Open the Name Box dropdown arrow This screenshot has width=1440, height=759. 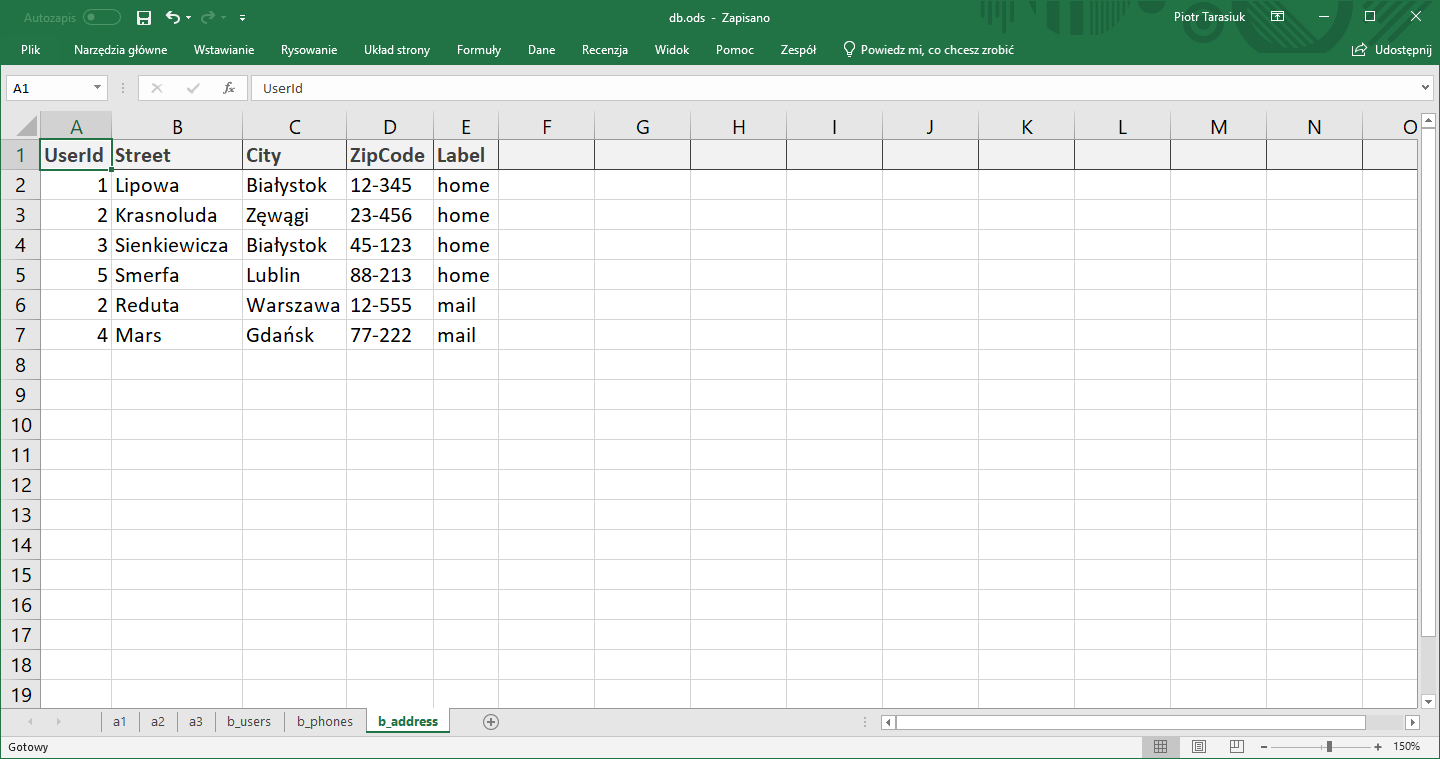pos(97,88)
